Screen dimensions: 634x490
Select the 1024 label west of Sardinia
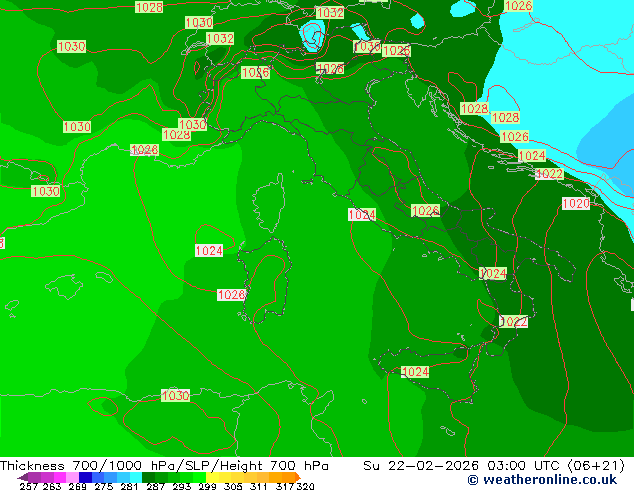tap(209, 251)
